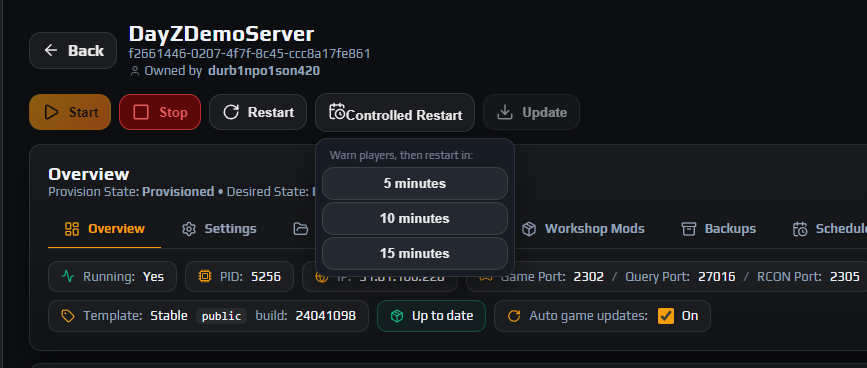Click the folder icon tab next to Settings
This screenshot has height=368, width=867.
pyautogui.click(x=301, y=229)
